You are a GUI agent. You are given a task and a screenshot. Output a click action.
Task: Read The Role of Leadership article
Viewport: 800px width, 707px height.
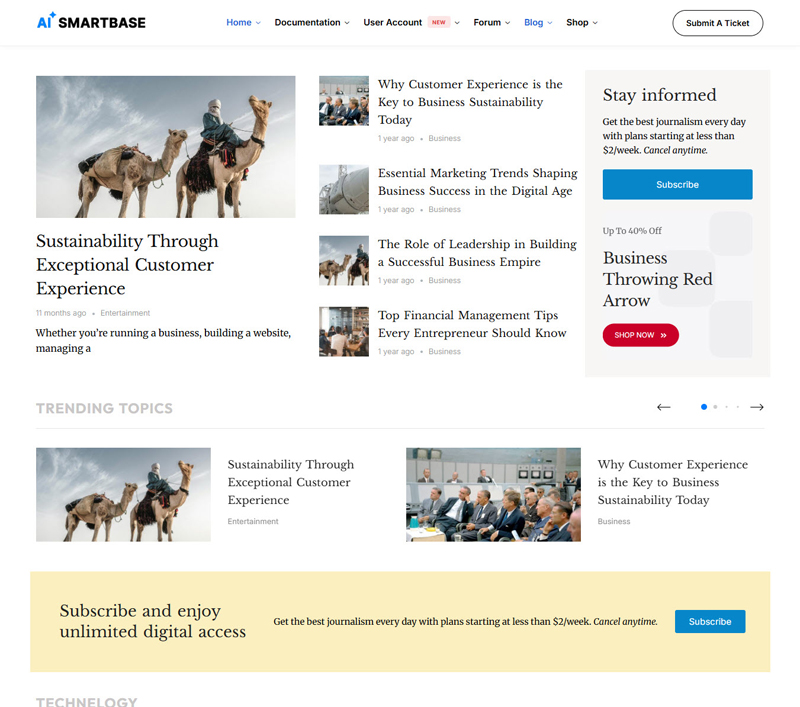point(477,252)
